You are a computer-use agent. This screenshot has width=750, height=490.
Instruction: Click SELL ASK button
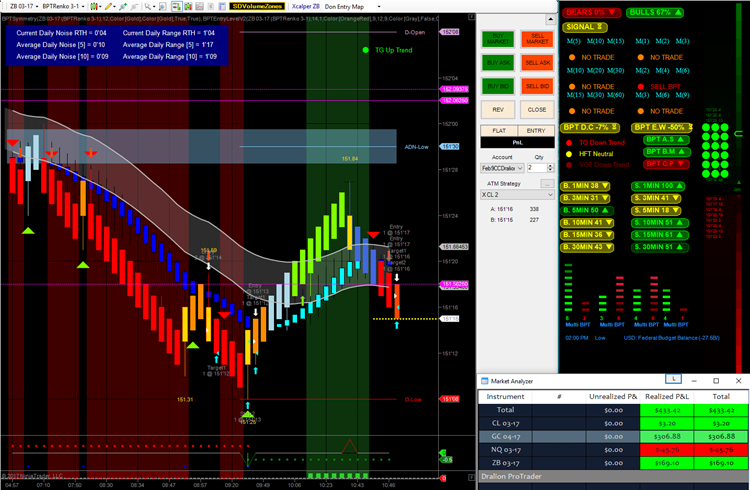537,63
